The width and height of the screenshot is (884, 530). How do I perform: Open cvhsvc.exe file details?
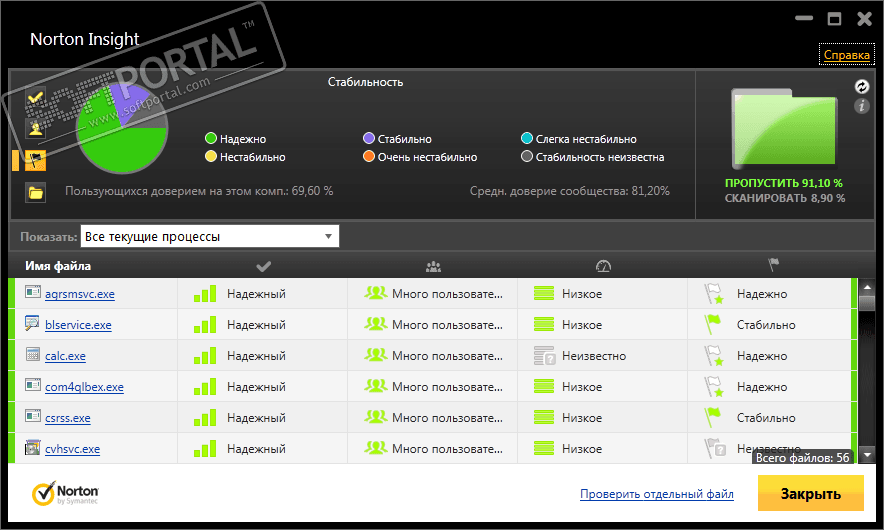coord(72,449)
